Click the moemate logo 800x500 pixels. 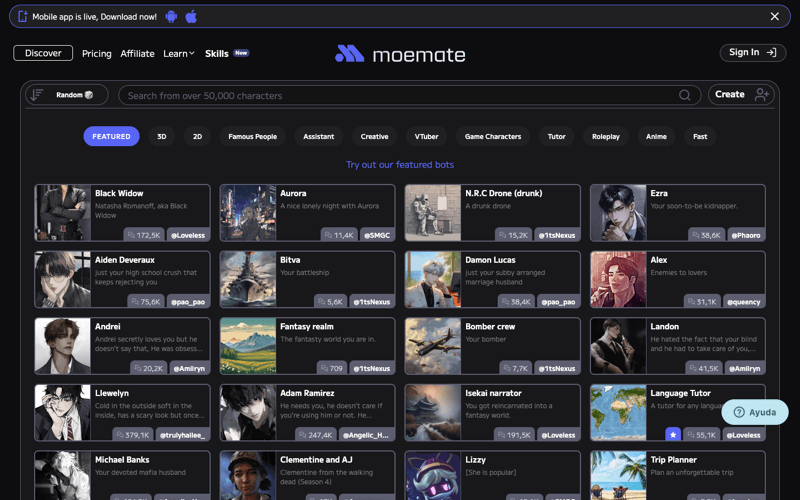pos(399,54)
